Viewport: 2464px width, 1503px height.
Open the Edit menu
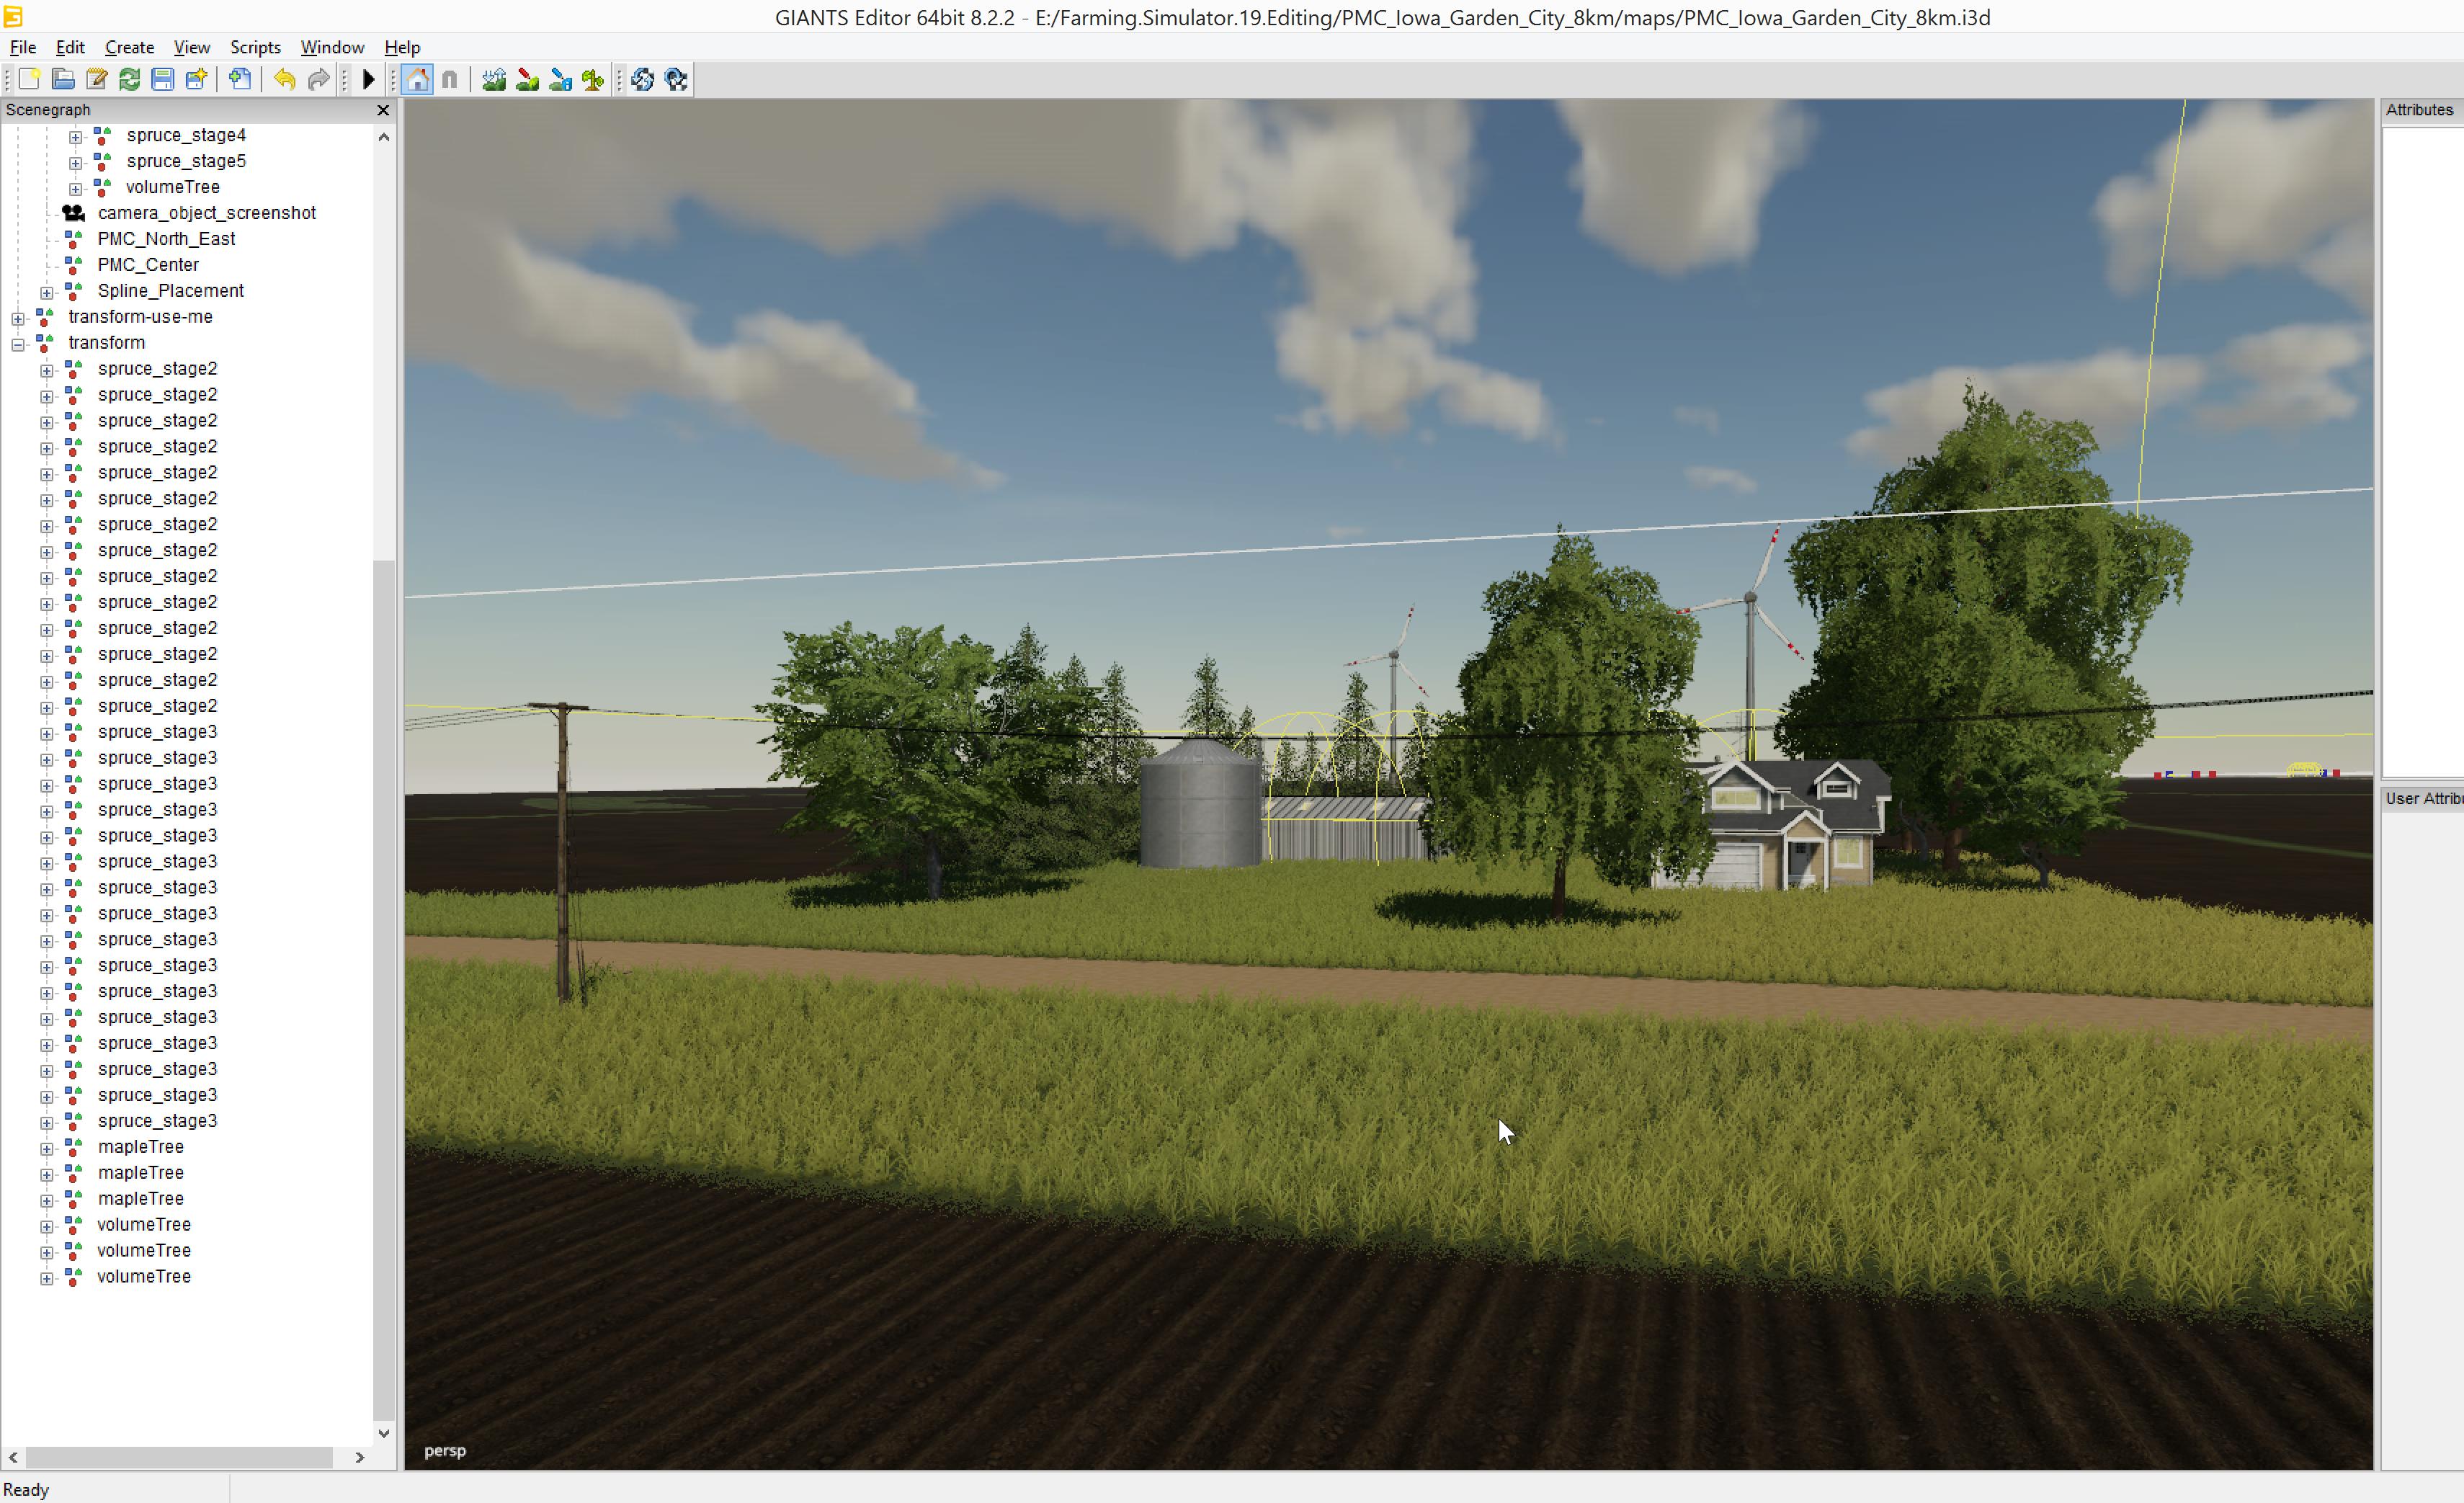(70, 47)
